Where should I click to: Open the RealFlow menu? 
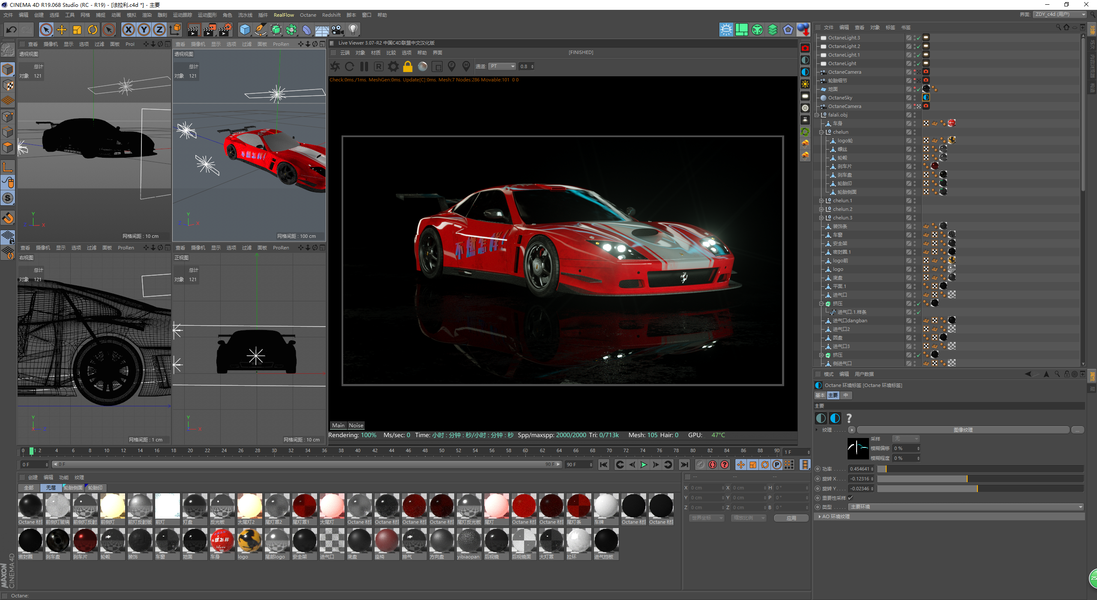click(284, 15)
